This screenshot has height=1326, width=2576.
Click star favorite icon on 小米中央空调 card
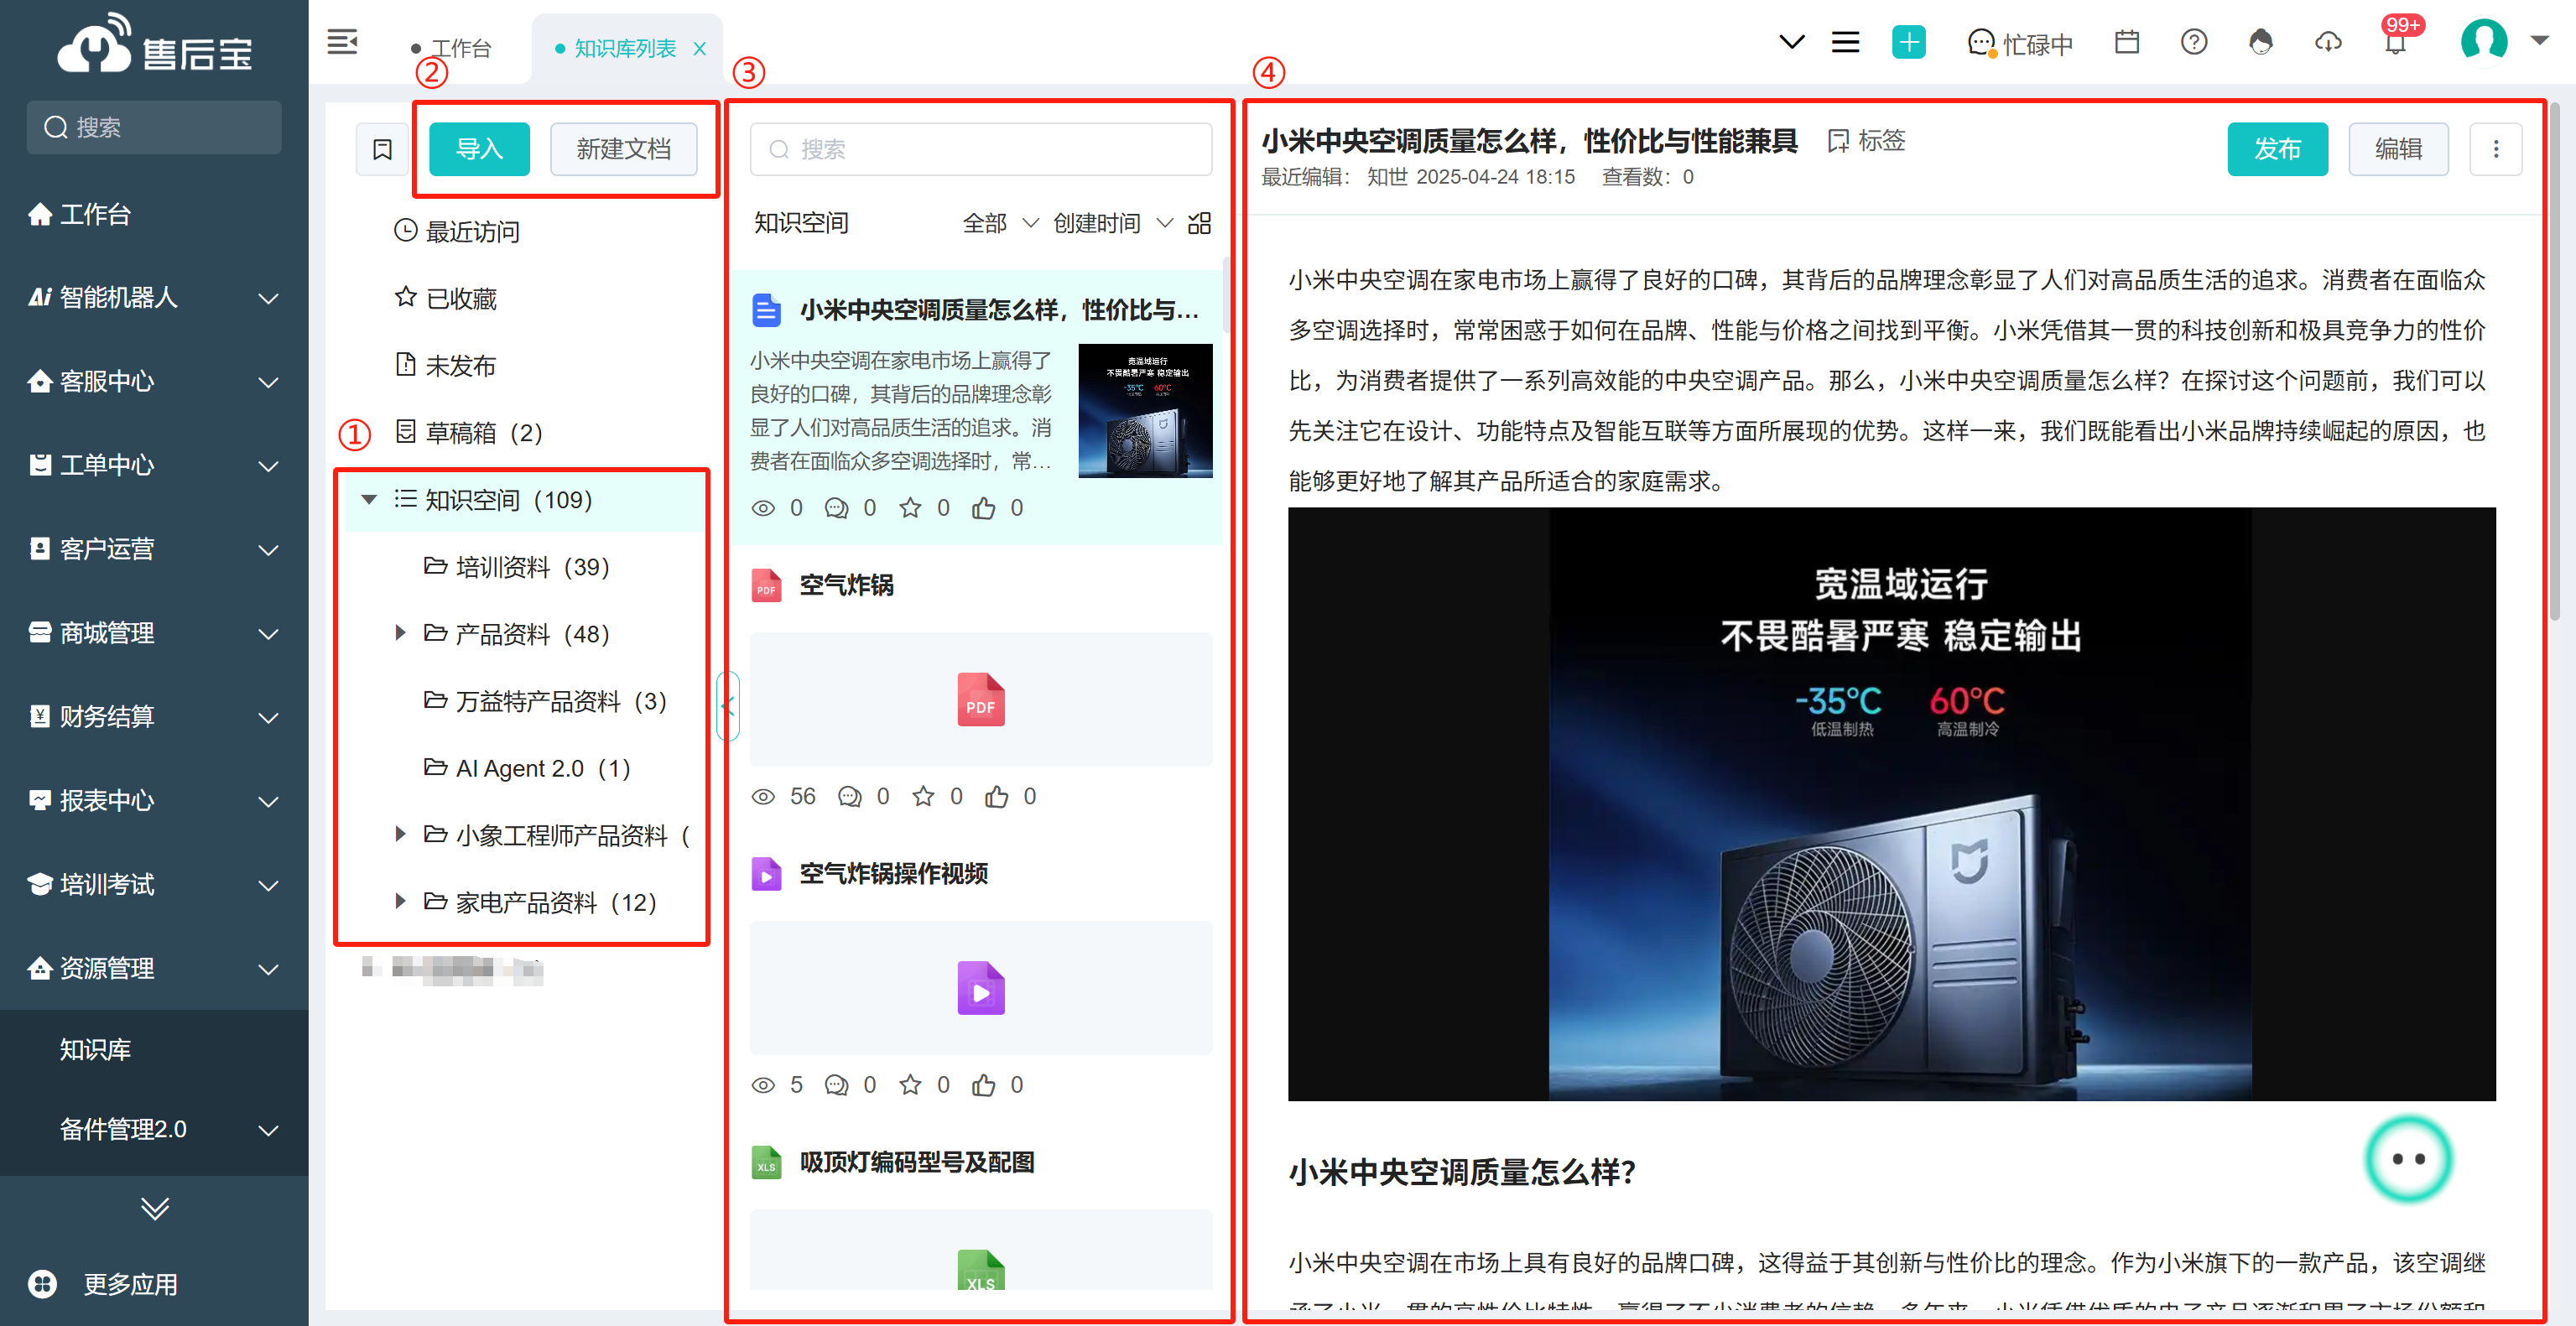[x=910, y=508]
